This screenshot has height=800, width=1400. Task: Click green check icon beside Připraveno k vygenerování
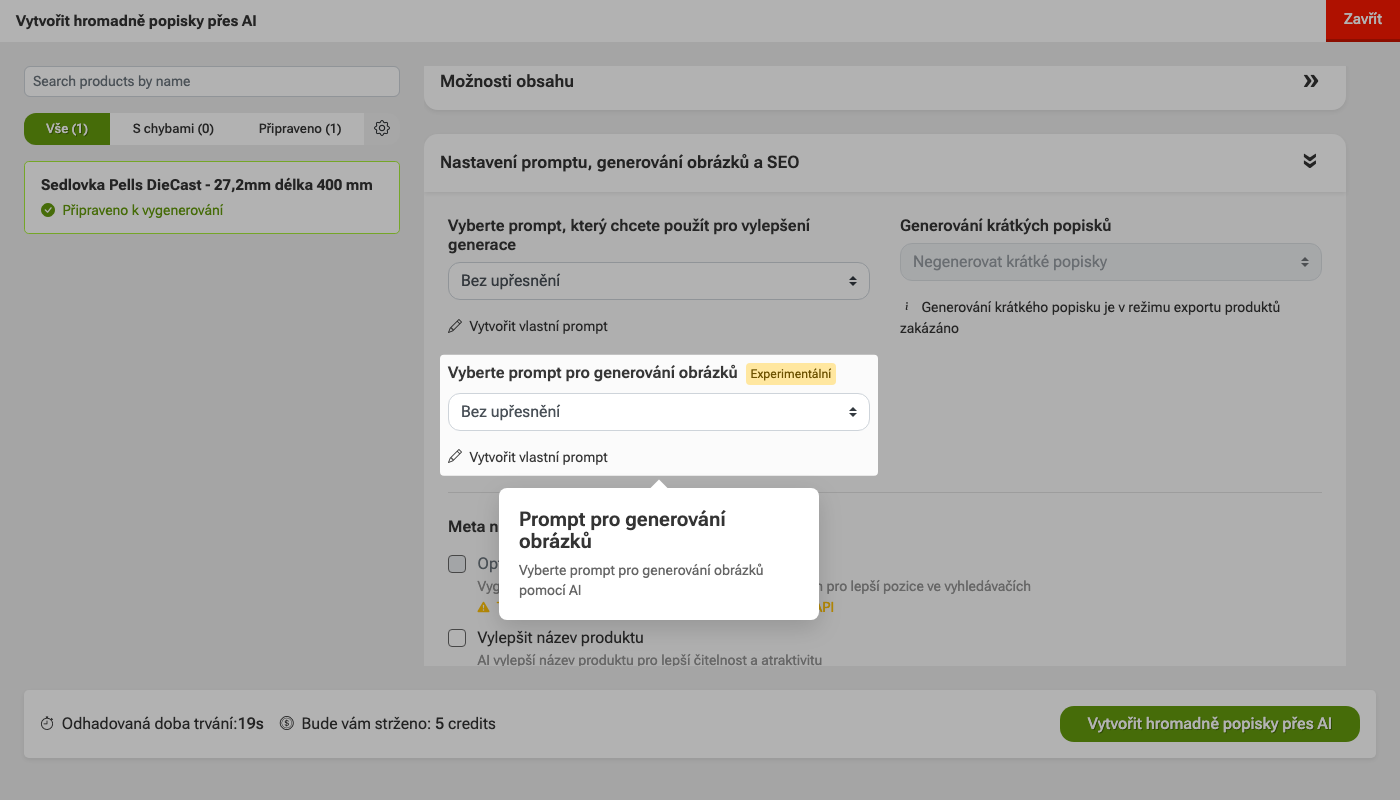pos(48,210)
